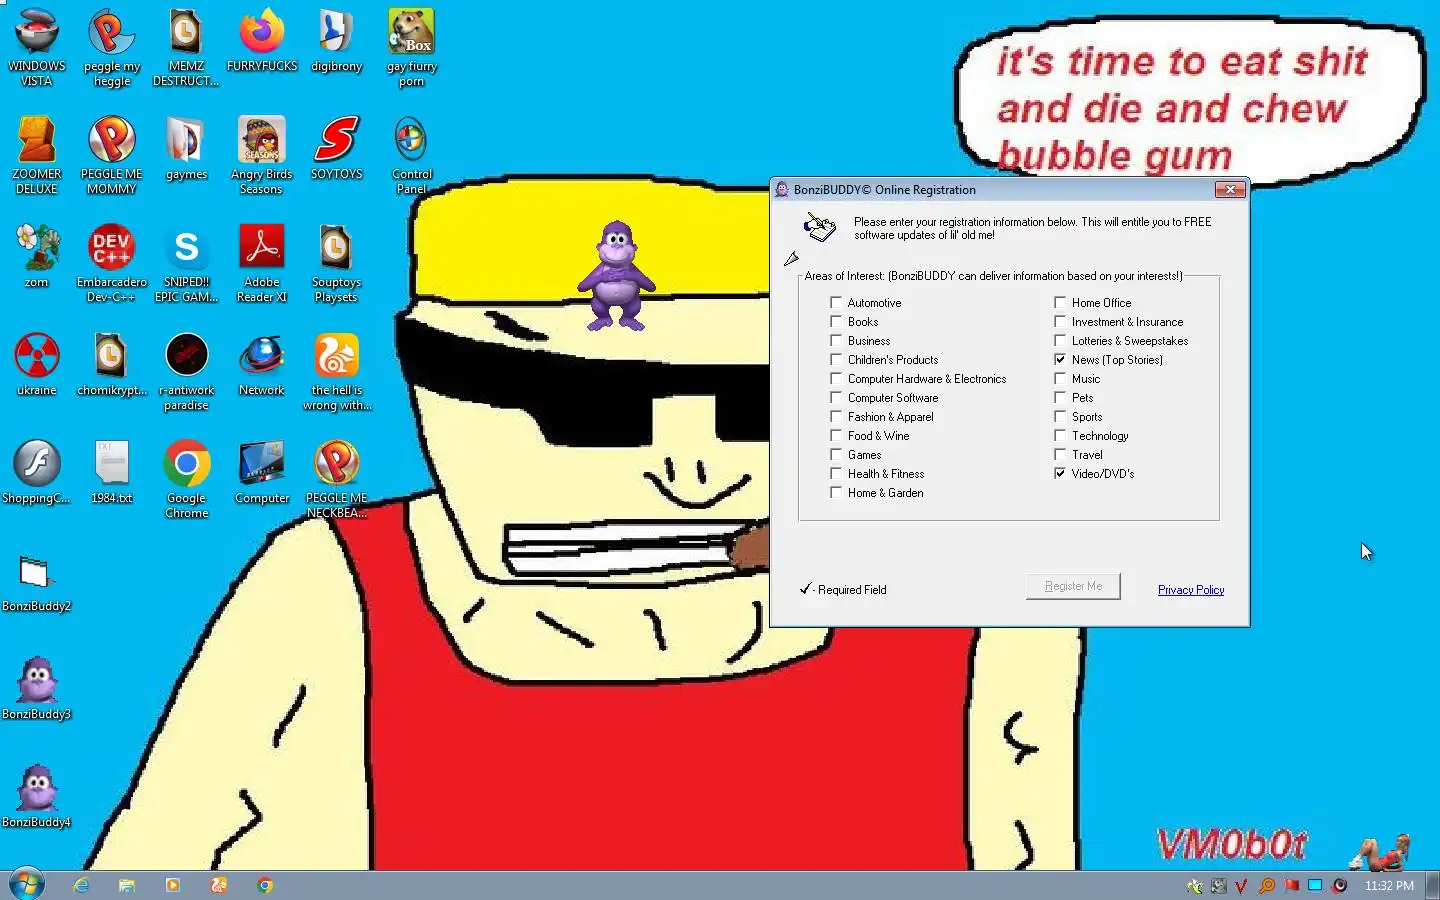Open the Network desktop icon
The image size is (1440, 900).
click(262, 364)
